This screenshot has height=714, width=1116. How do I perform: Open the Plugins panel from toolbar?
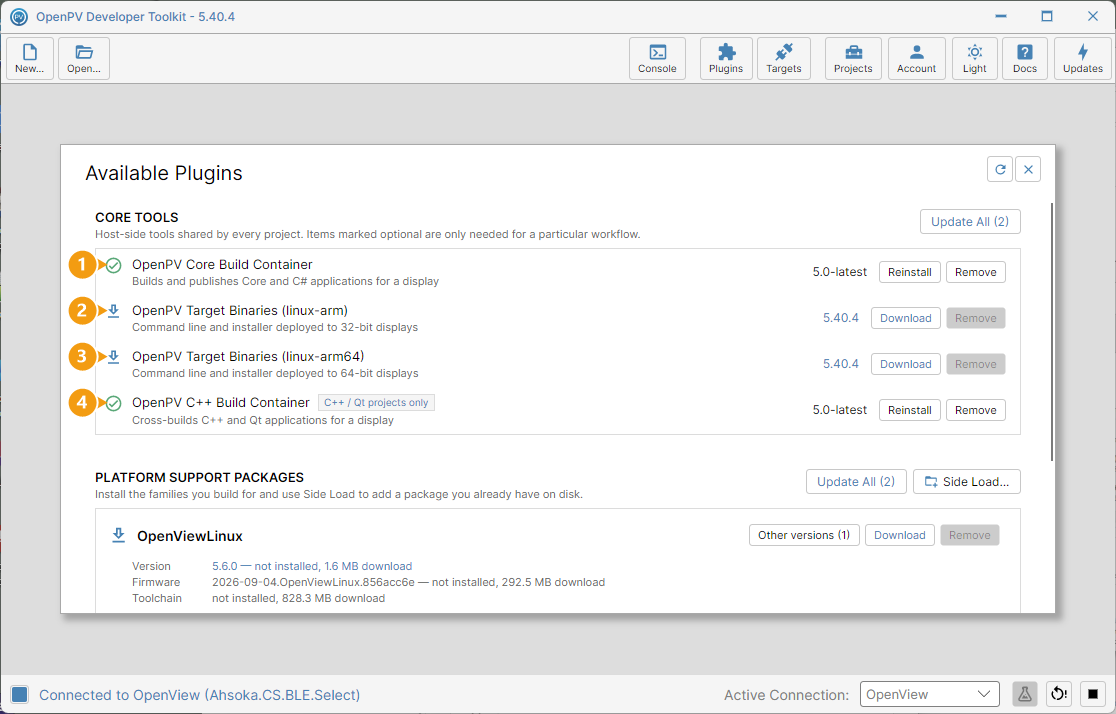point(726,58)
